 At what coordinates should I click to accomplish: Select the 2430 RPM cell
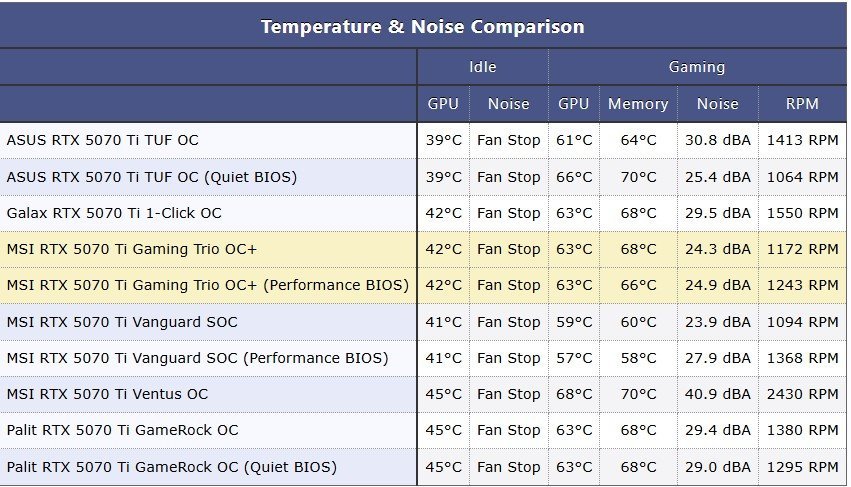pos(802,394)
